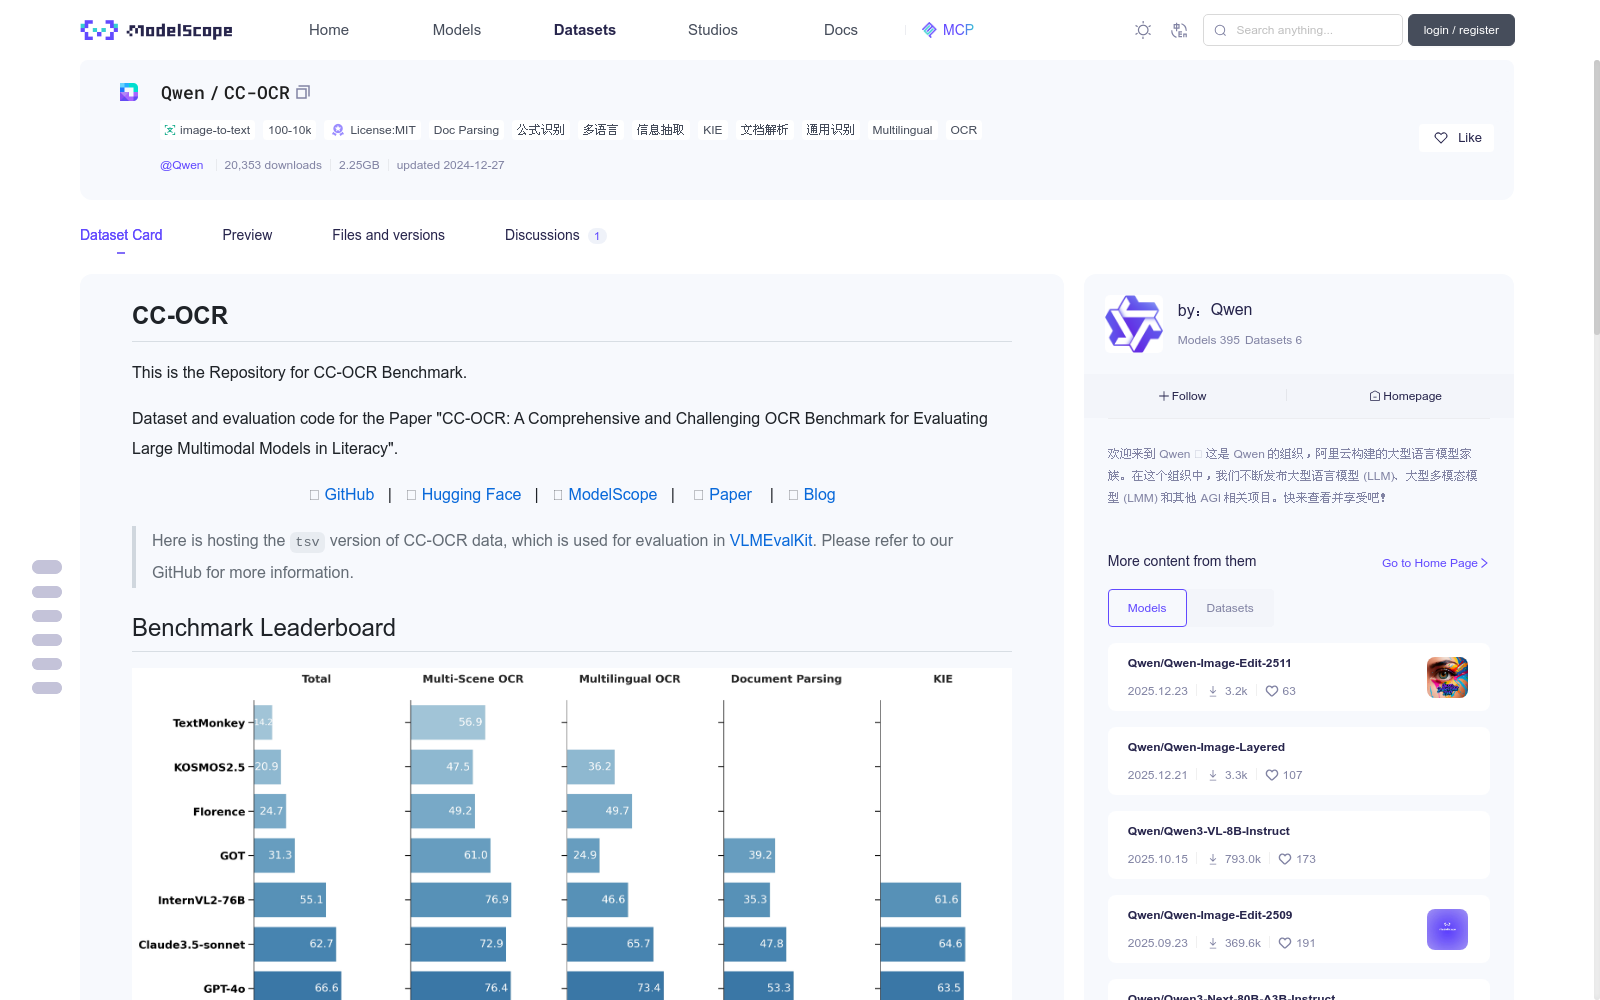Open the GitHub link in the dataset card

(349, 494)
